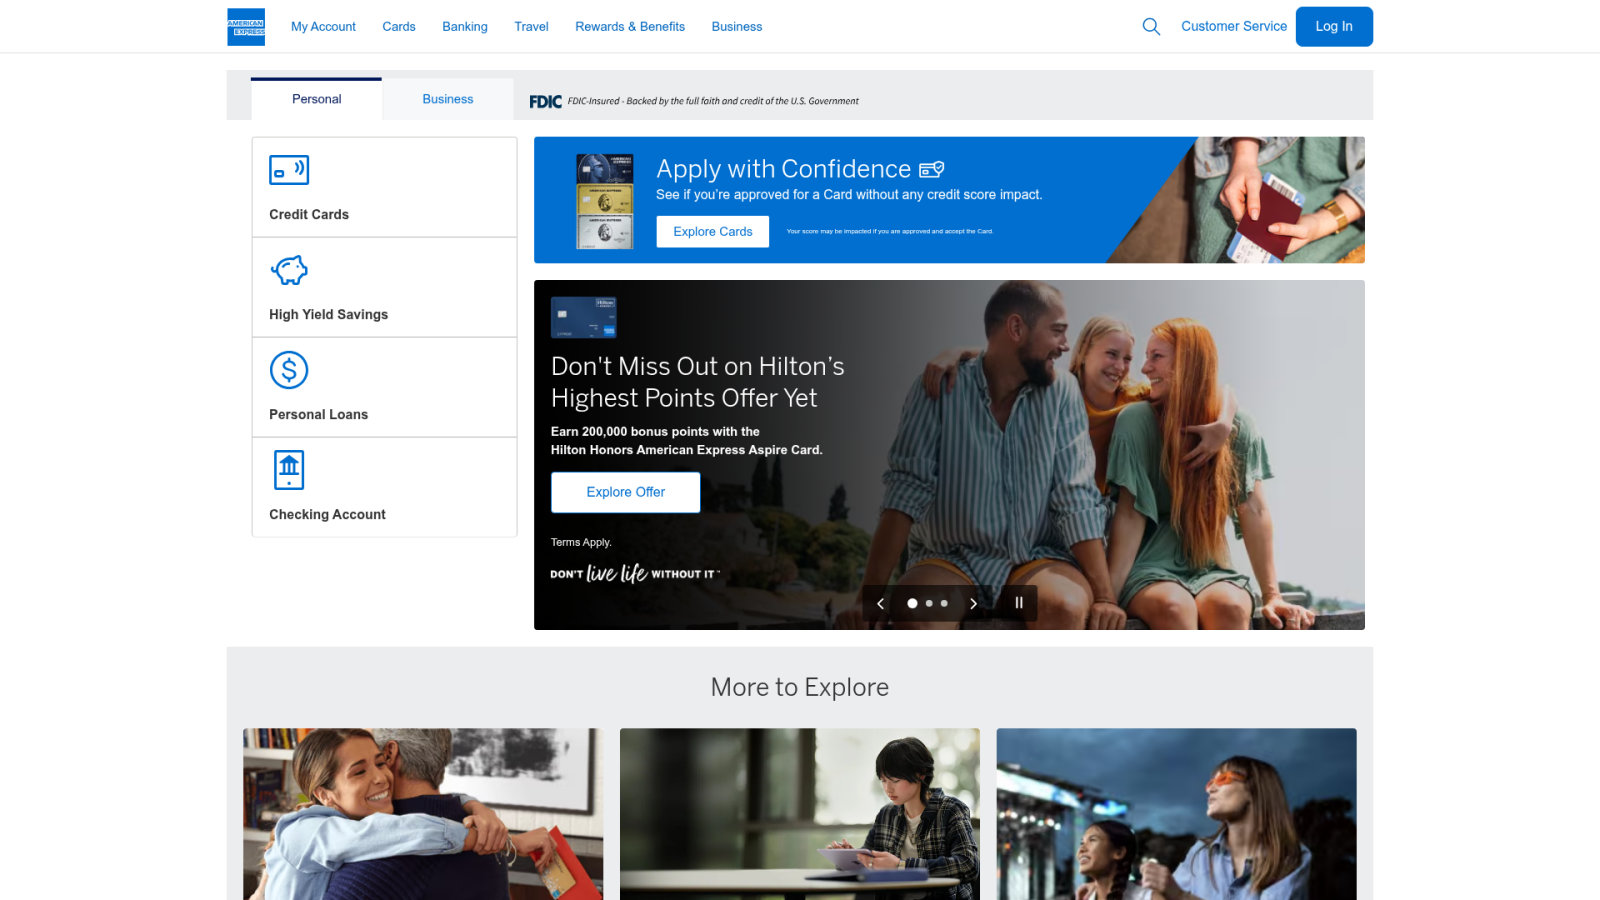Image resolution: width=1600 pixels, height=900 pixels.
Task: Click the FDIC-Insured disclosure text
Action: click(x=713, y=101)
